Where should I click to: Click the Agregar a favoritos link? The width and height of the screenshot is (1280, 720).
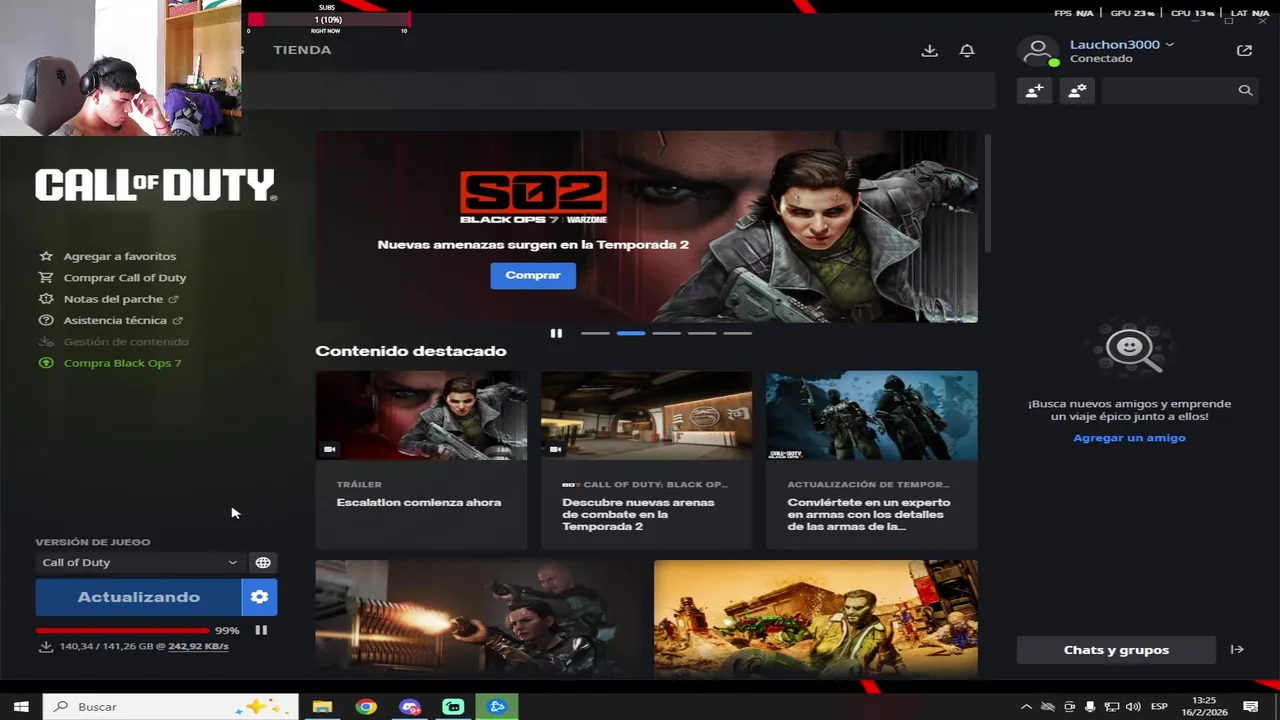(x=120, y=256)
